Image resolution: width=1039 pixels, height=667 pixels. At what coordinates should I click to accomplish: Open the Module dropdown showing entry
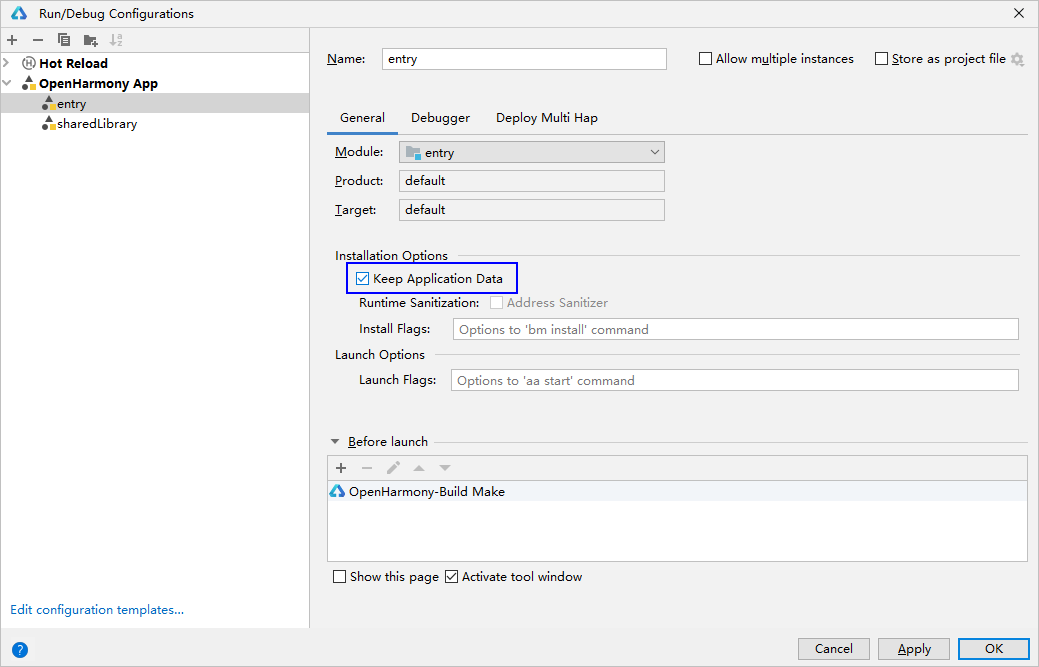click(532, 152)
